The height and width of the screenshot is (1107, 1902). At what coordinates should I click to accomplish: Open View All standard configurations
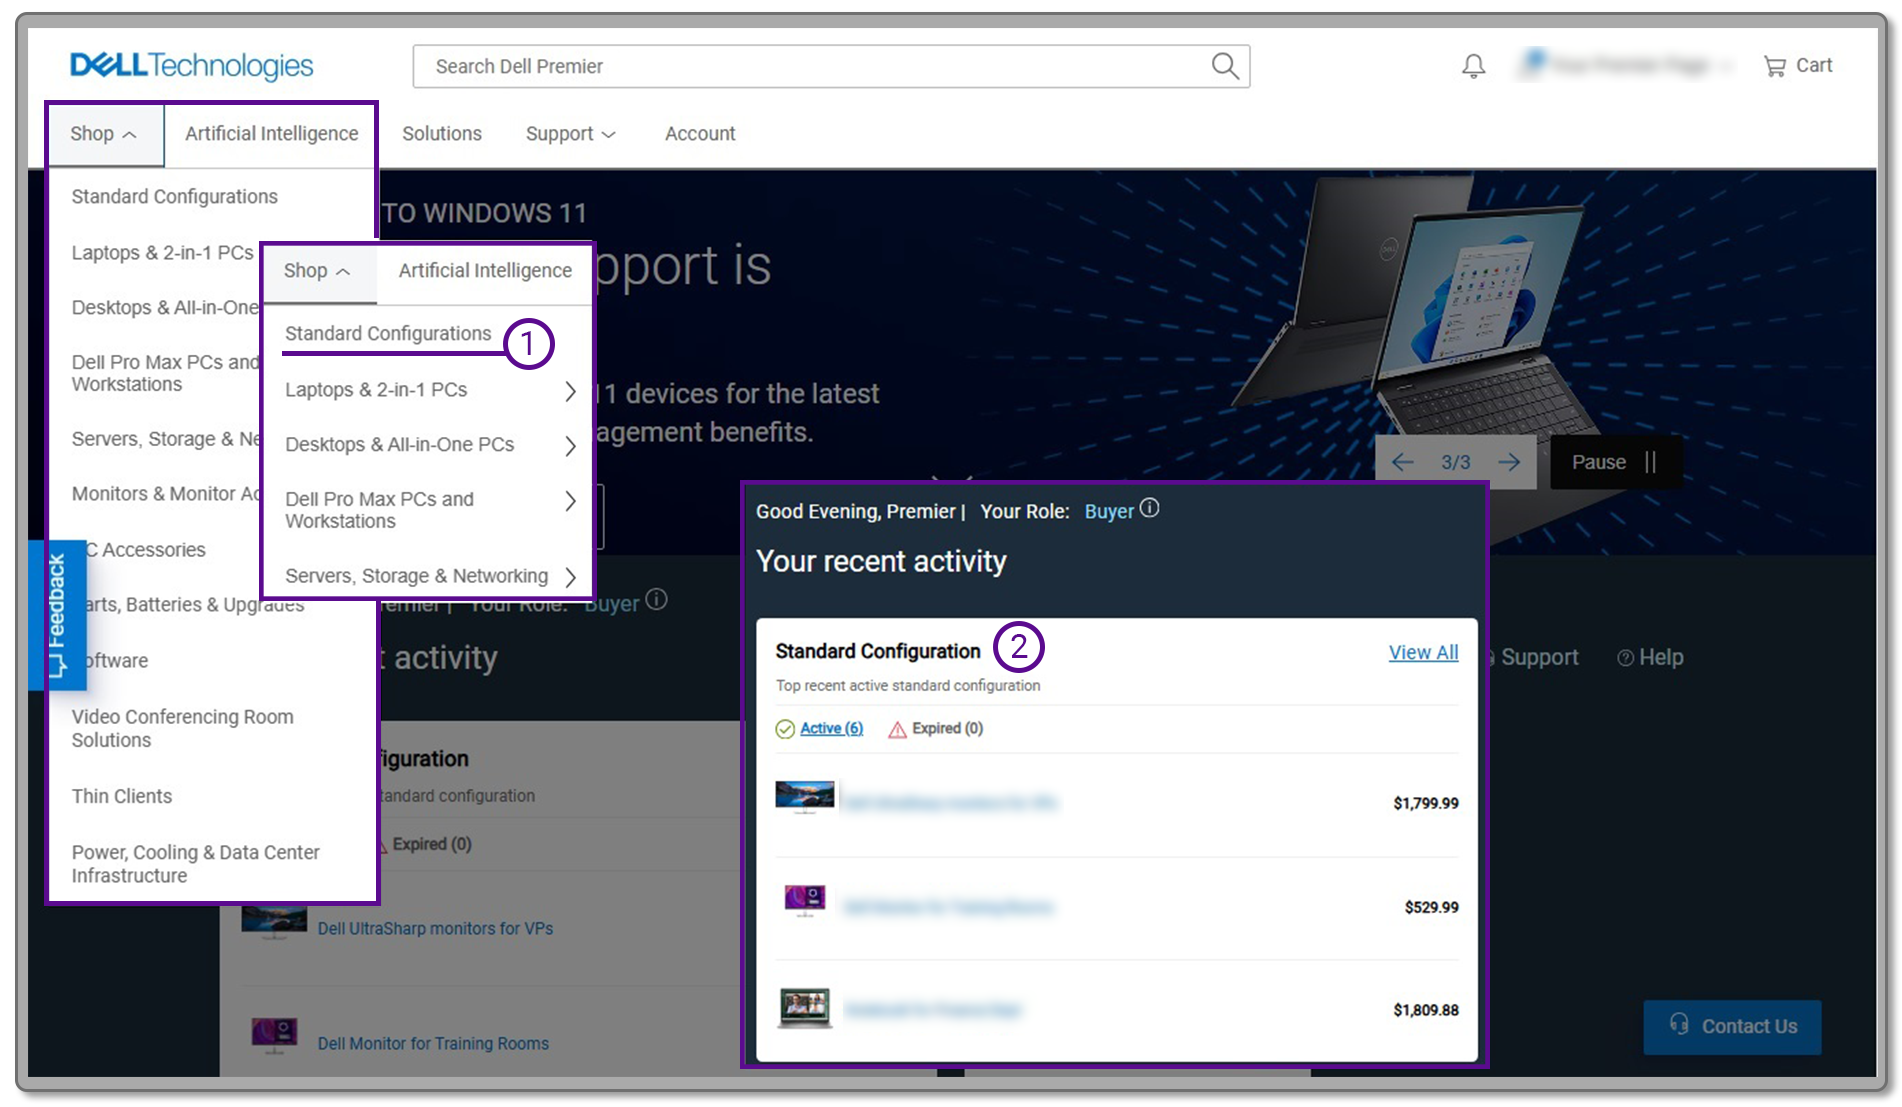tap(1423, 652)
